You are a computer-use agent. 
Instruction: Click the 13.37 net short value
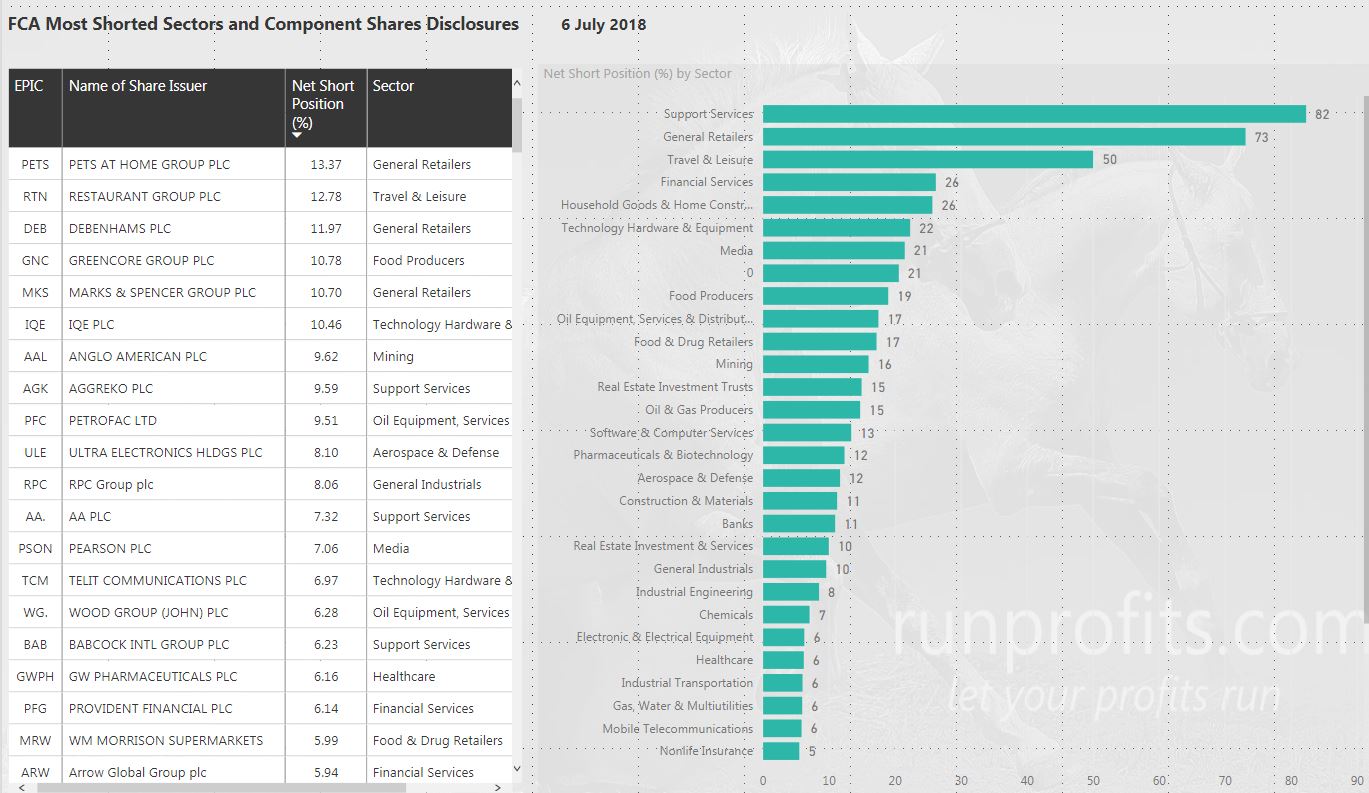point(326,164)
